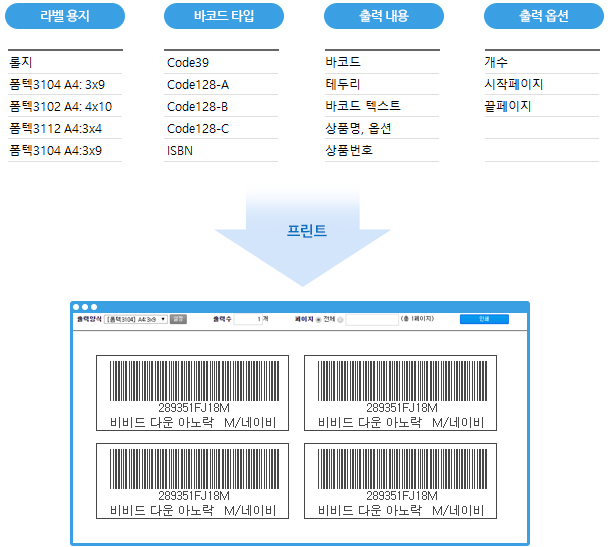Open the 출력양식 dropdown [폼텍3104] A4:3x9
The width and height of the screenshot is (608, 547).
pos(136,319)
